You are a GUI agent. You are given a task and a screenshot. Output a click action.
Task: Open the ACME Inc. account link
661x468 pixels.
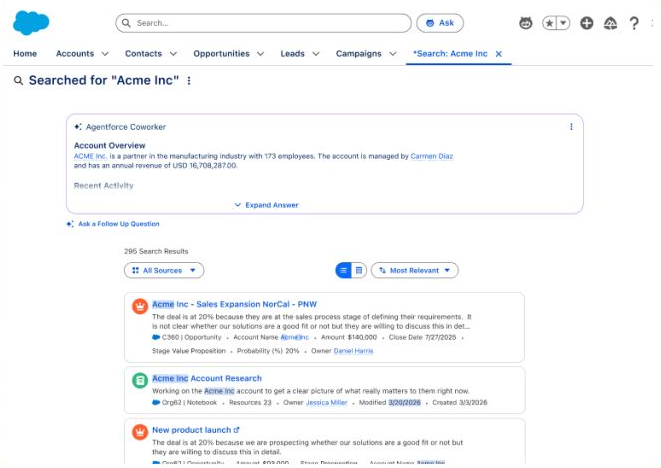coord(90,156)
